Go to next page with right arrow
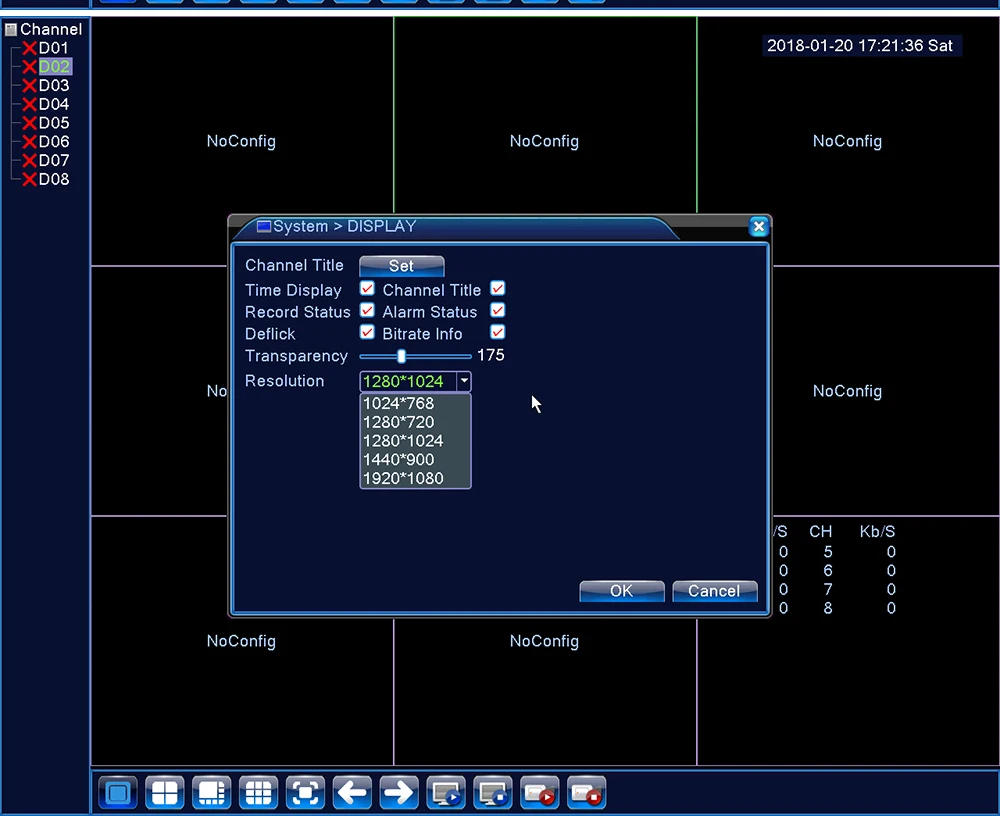 pyautogui.click(x=399, y=793)
